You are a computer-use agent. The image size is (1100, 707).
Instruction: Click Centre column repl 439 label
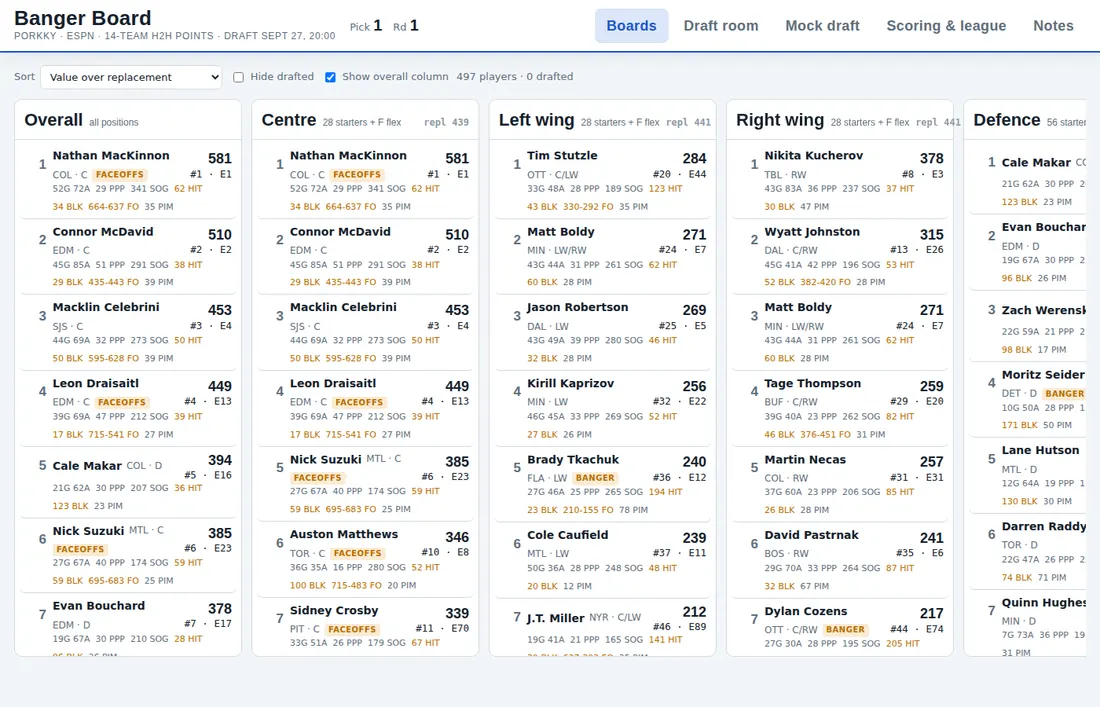pos(446,122)
